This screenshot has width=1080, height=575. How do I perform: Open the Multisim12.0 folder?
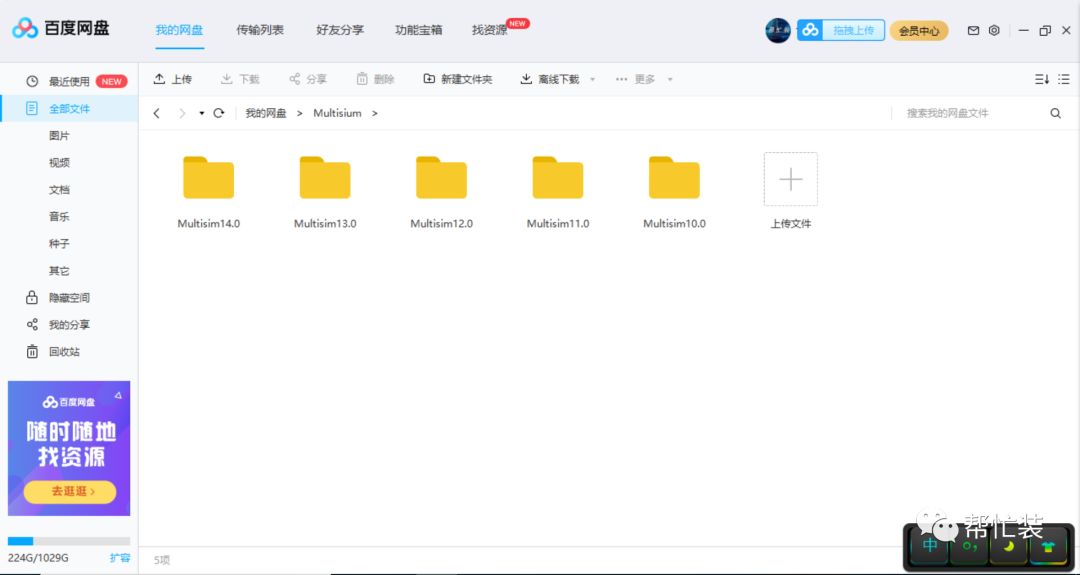pos(442,178)
